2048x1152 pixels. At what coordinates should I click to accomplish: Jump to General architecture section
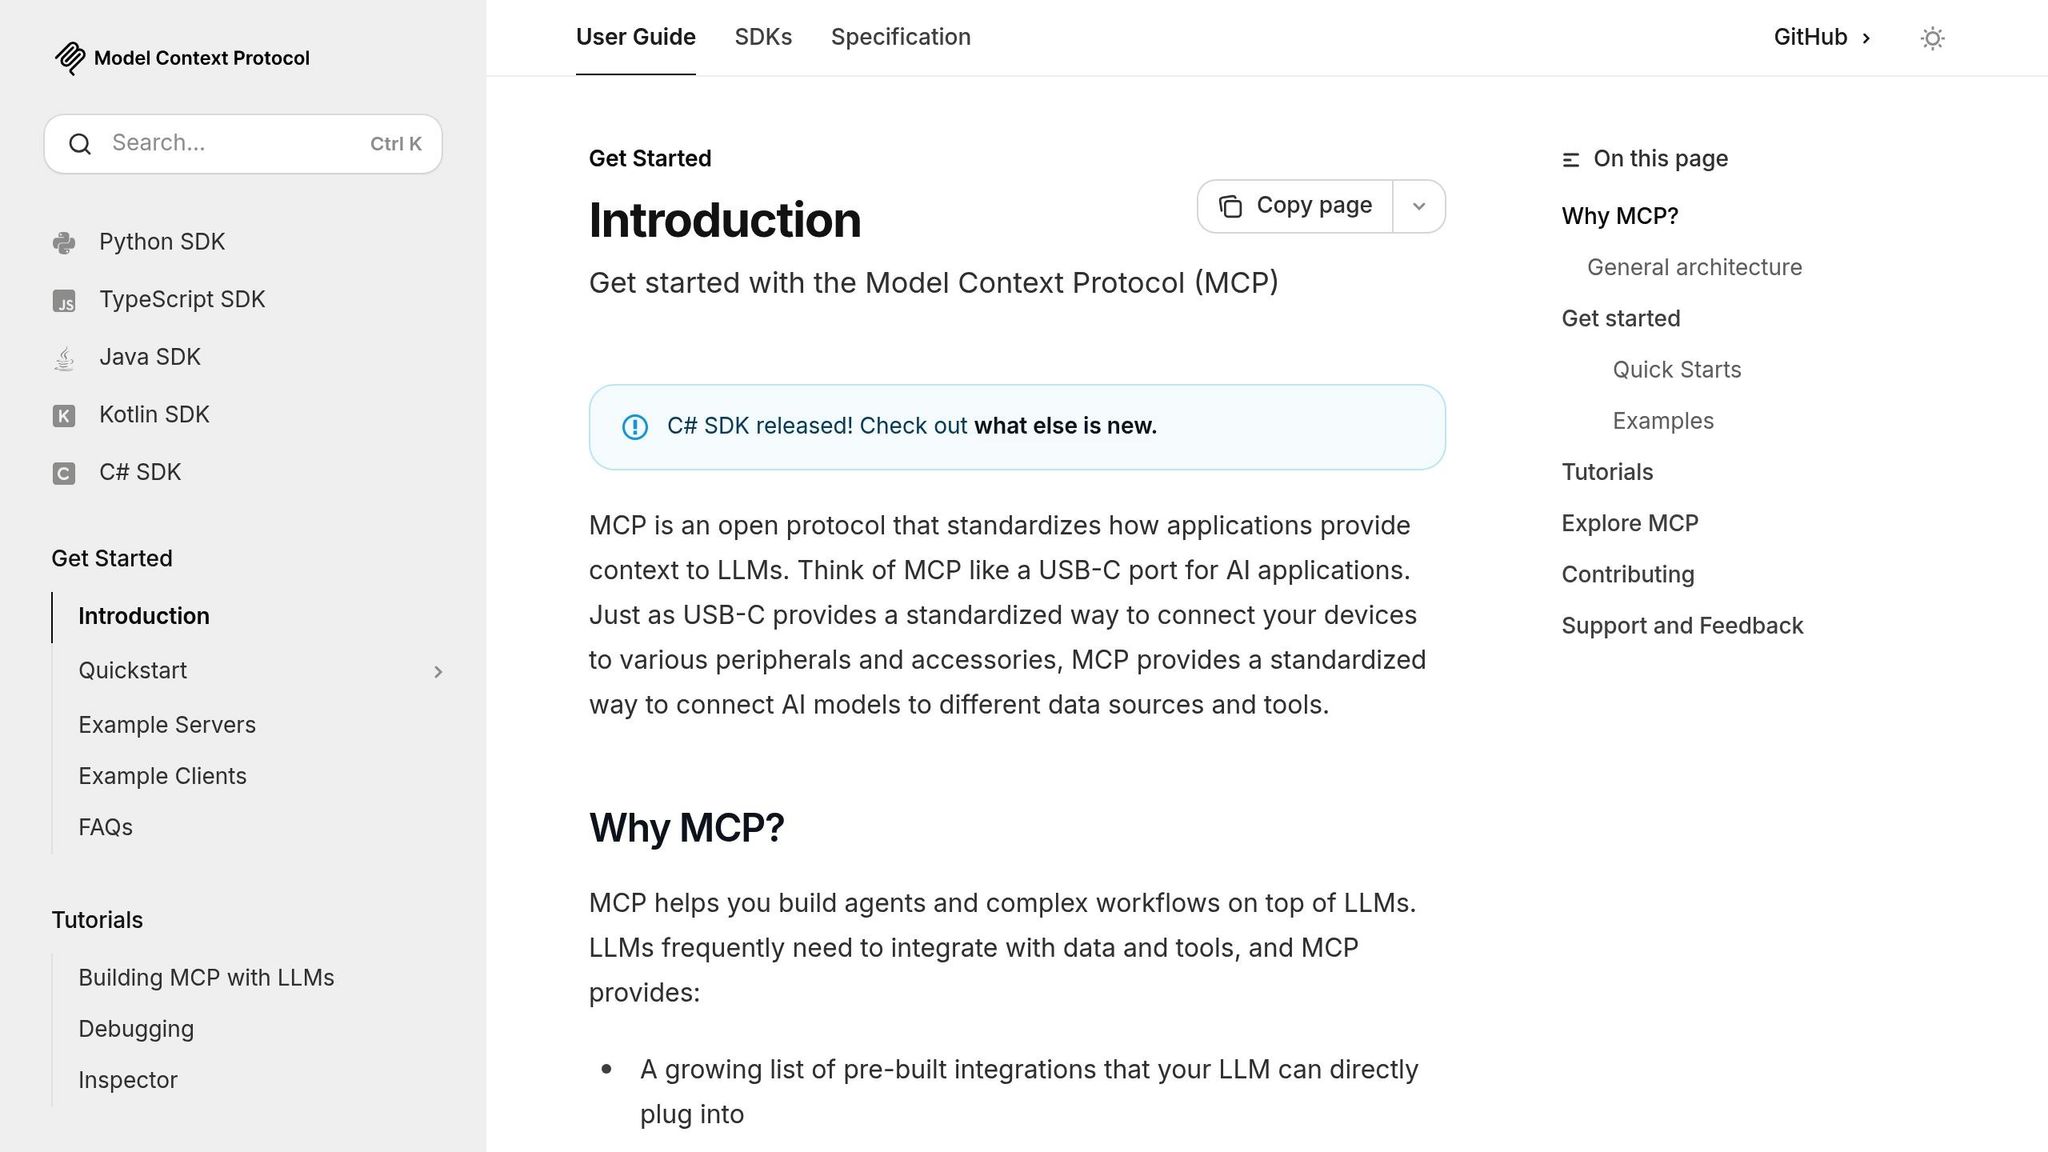click(x=1693, y=267)
